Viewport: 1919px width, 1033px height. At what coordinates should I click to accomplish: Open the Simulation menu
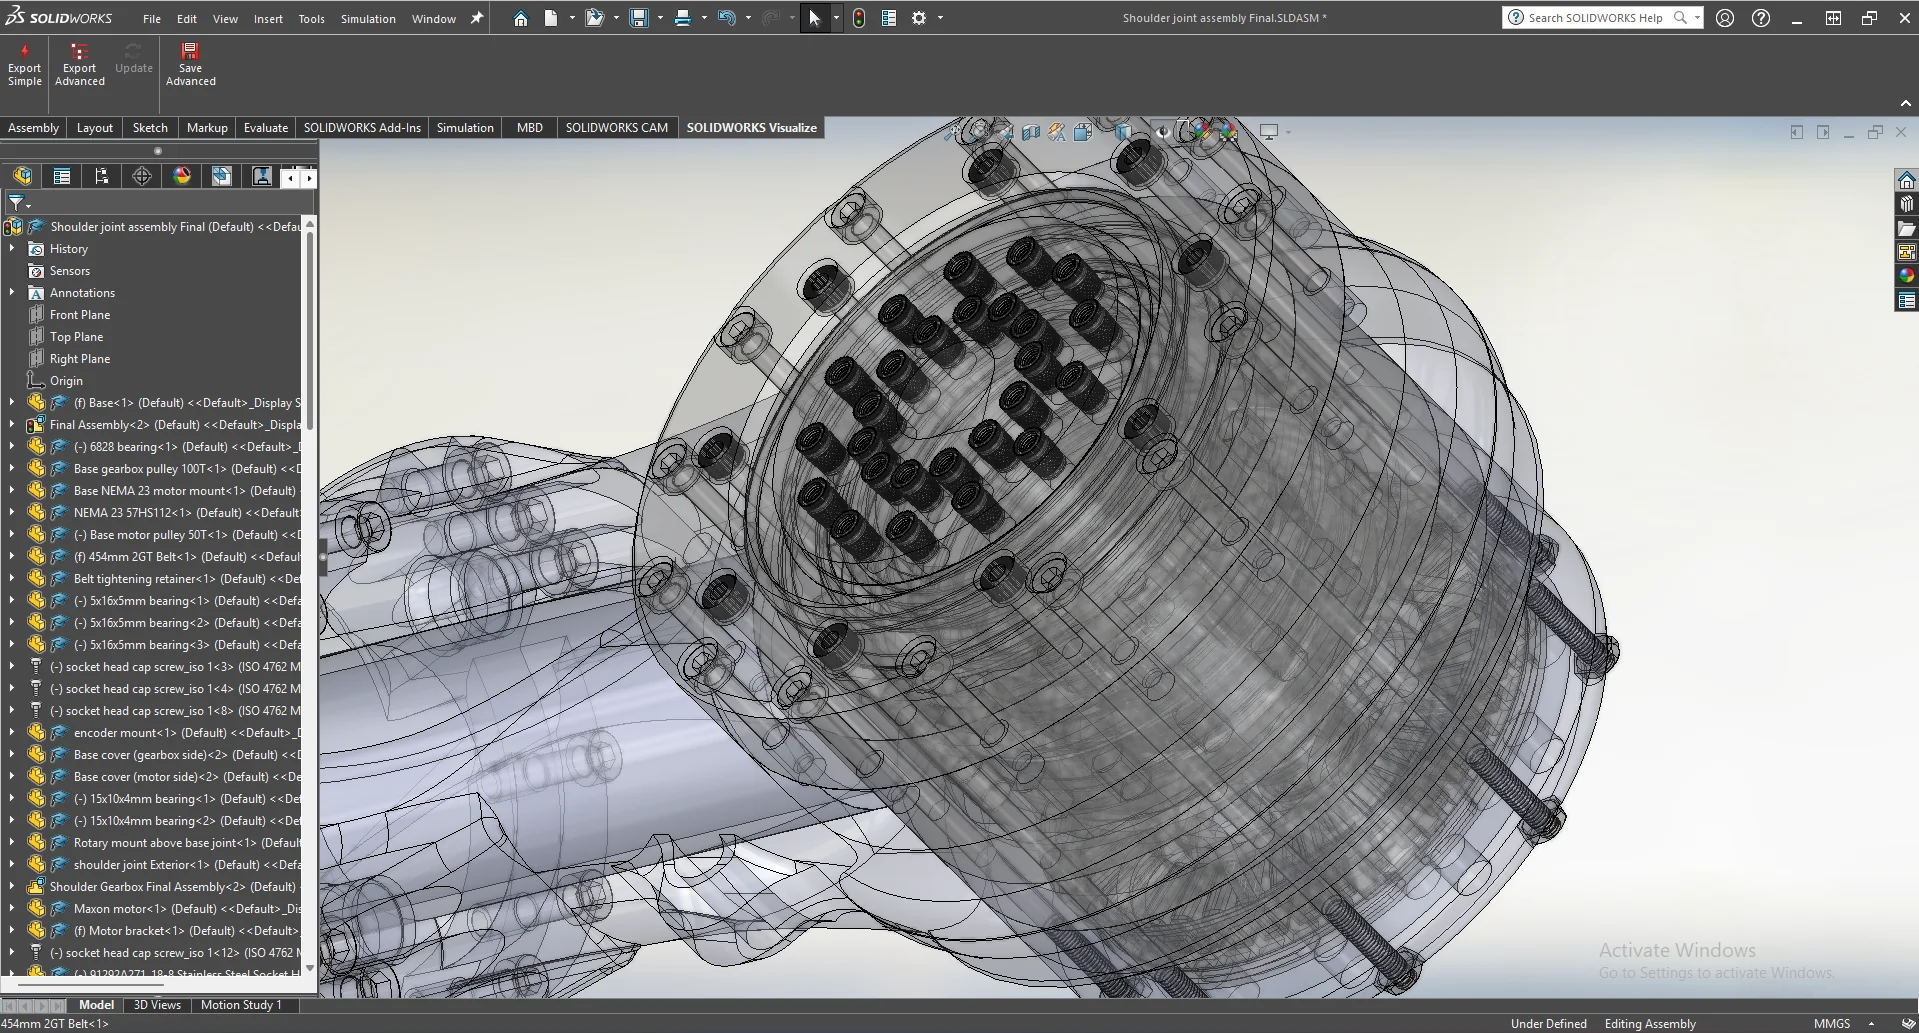point(368,19)
